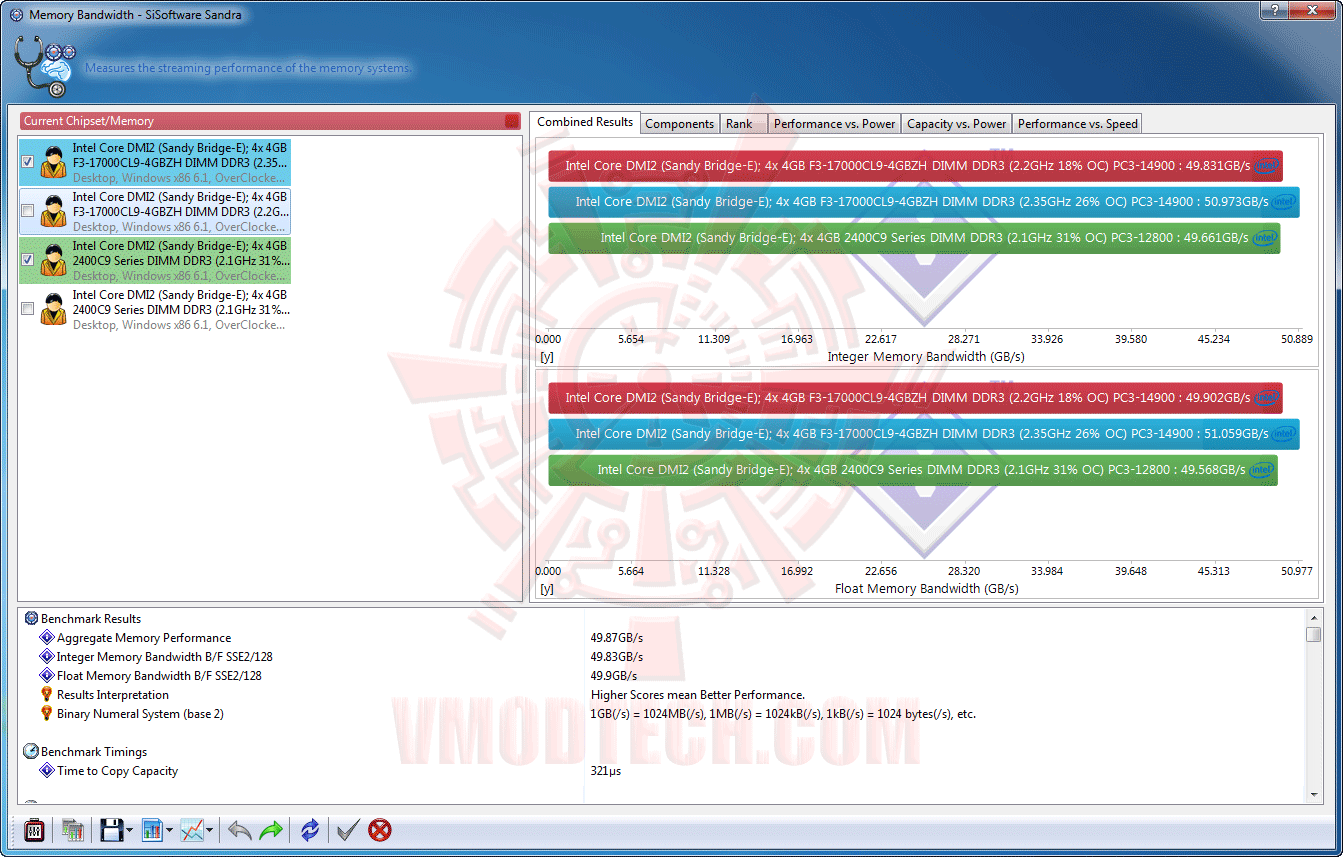The height and width of the screenshot is (857, 1343).
Task: Click the Benchmark Results section icon
Action: [x=31, y=619]
